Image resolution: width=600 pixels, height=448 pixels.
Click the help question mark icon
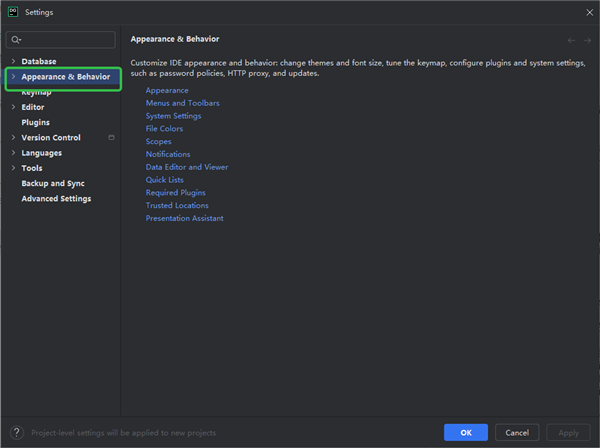[x=16, y=433]
